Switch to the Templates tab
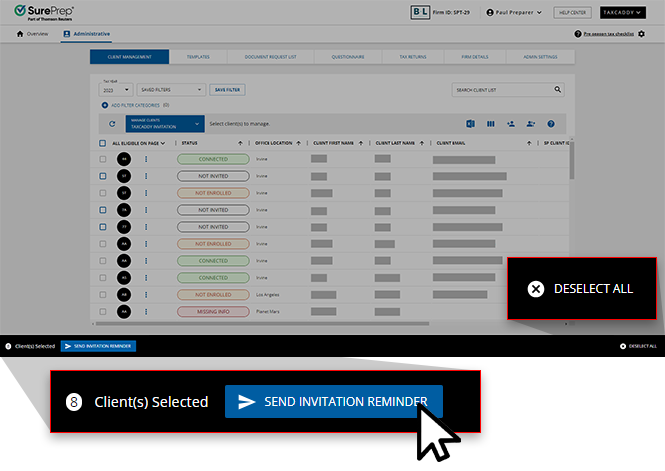 pos(197,58)
